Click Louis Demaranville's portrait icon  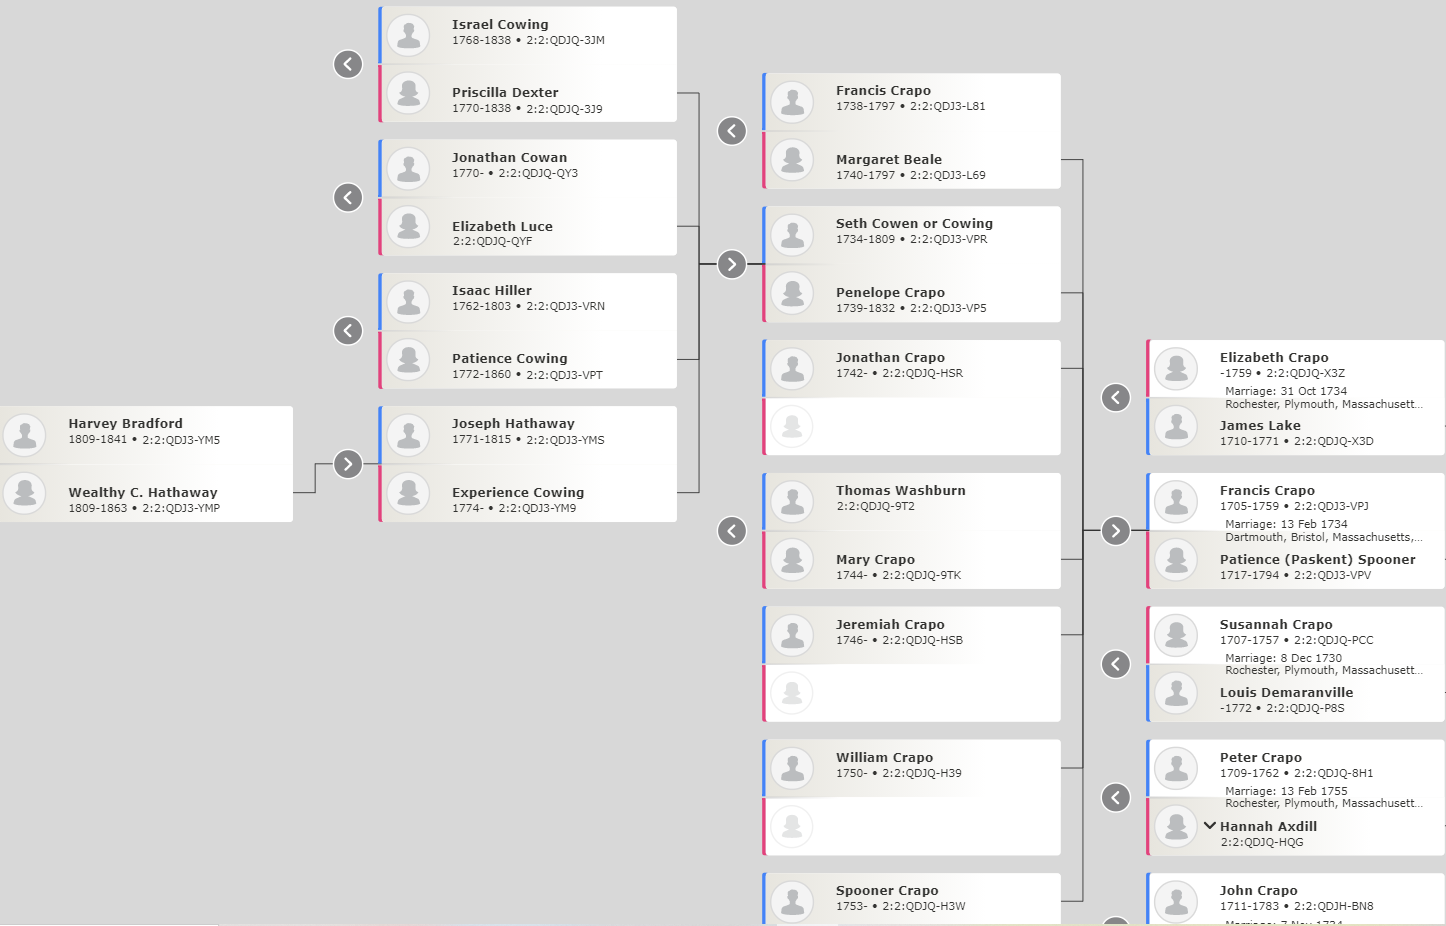pyautogui.click(x=1176, y=693)
